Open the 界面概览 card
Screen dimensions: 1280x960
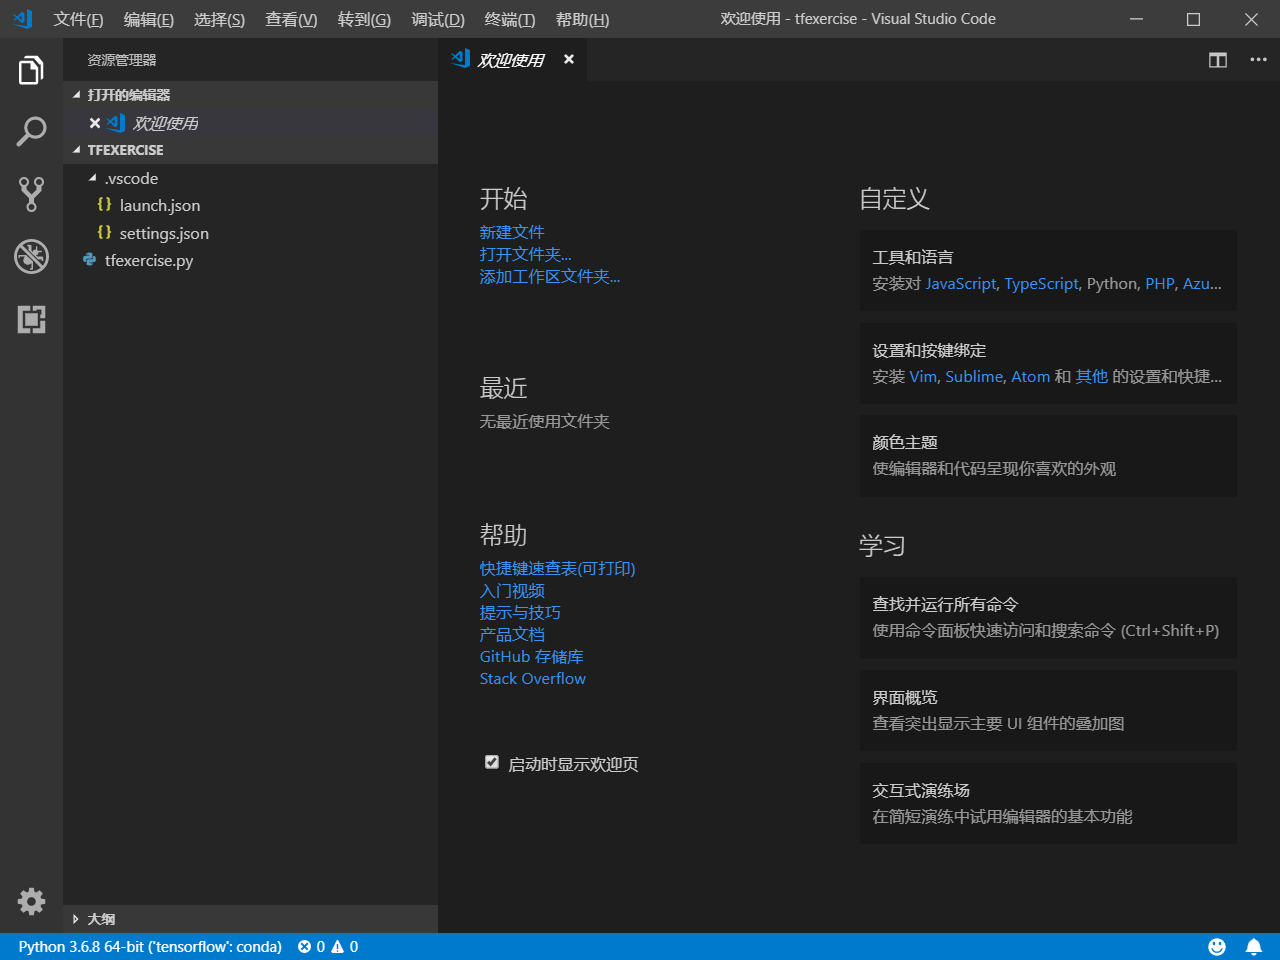pyautogui.click(x=1048, y=711)
